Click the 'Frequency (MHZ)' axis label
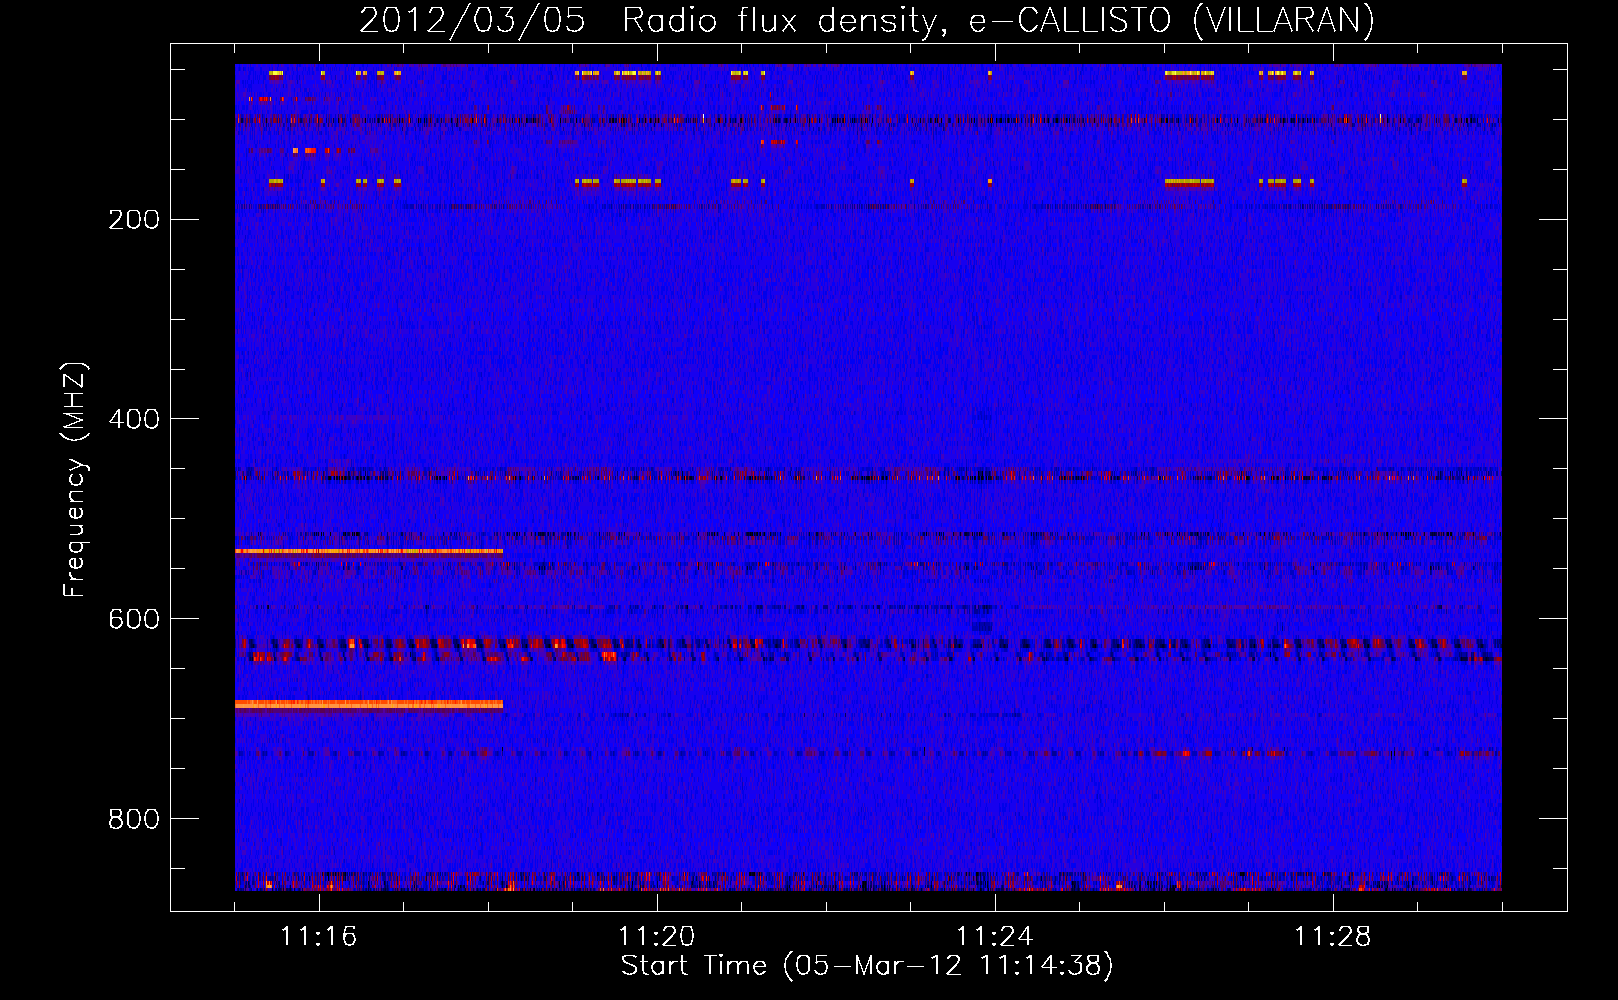The image size is (1618, 1000). (75, 479)
